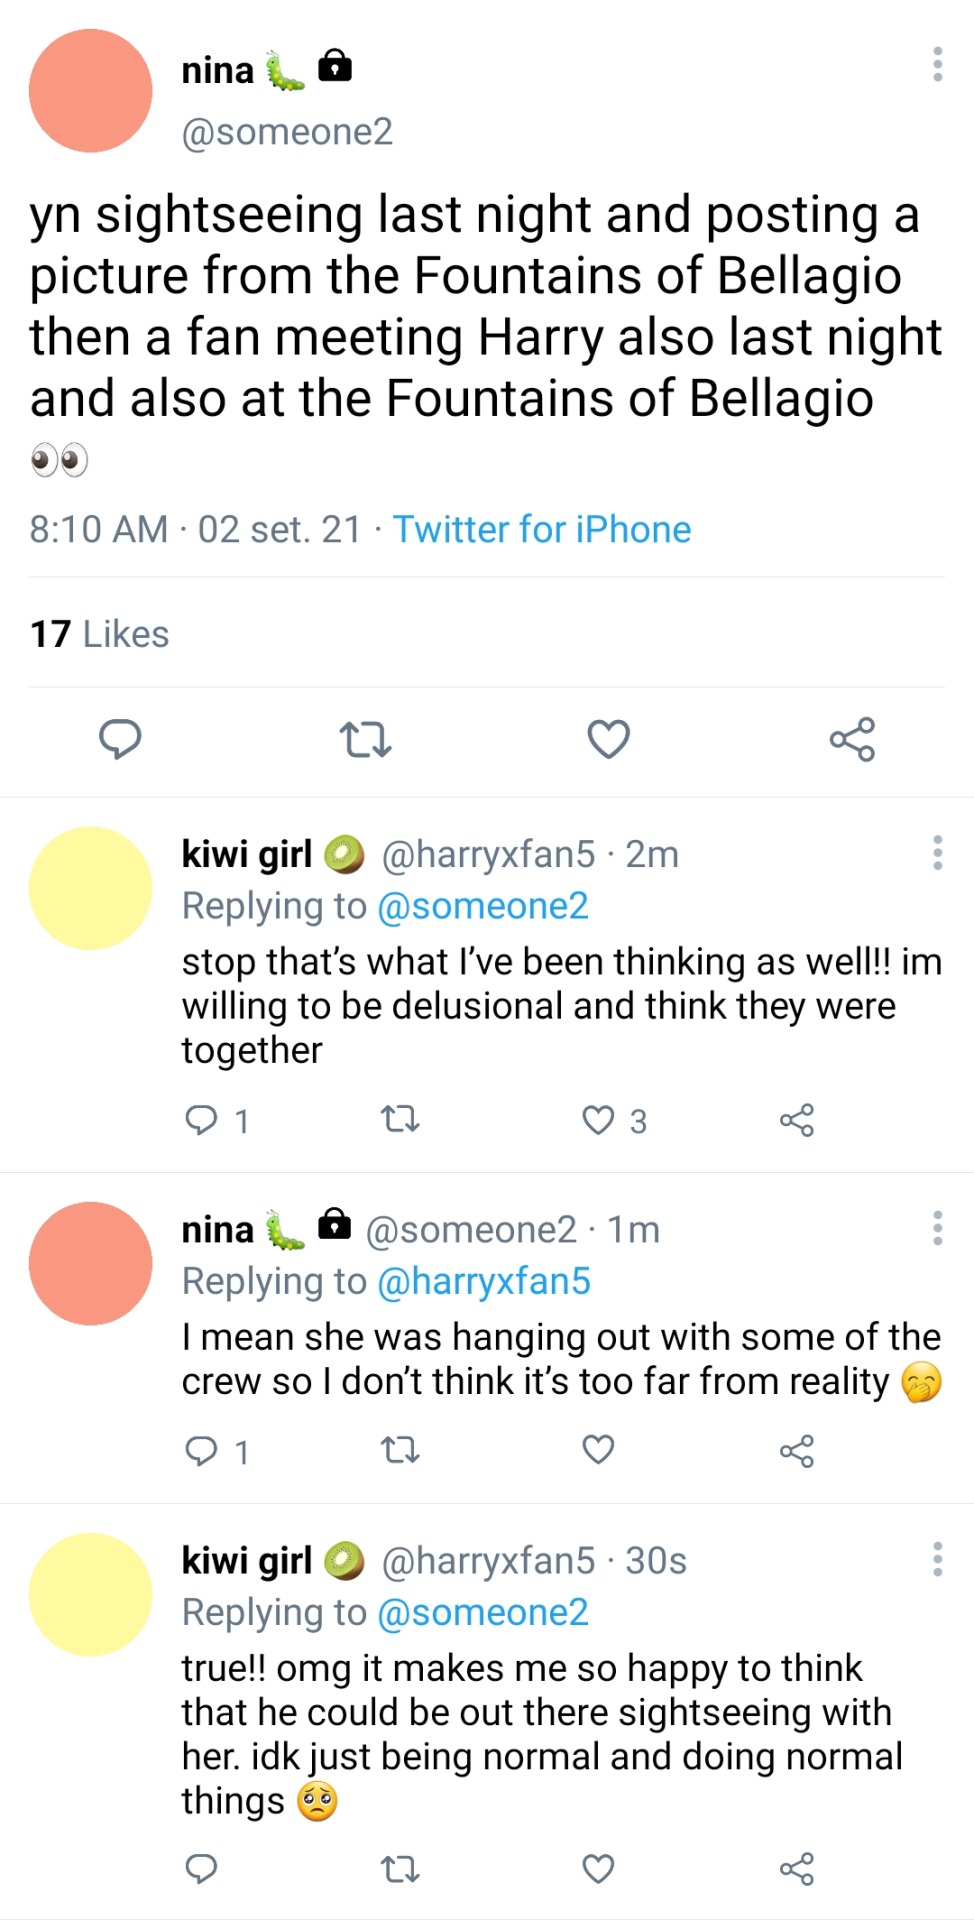Retweet kiwi girl's 30s reply
The height and width of the screenshot is (1920, 974).
point(400,1869)
